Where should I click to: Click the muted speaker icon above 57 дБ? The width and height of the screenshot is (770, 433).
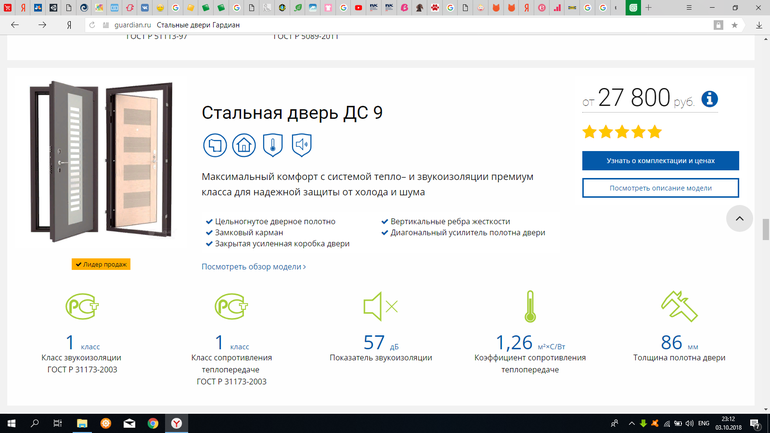click(x=380, y=306)
